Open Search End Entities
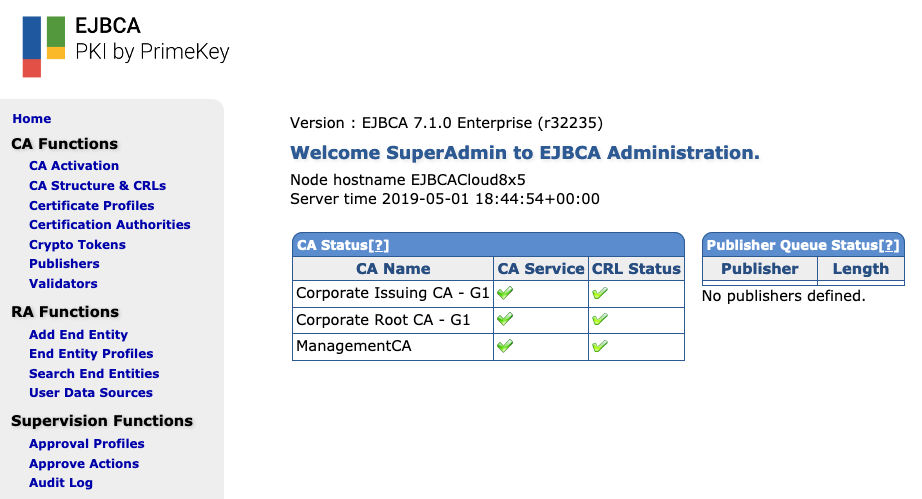Image resolution: width=922 pixels, height=499 pixels. point(94,374)
